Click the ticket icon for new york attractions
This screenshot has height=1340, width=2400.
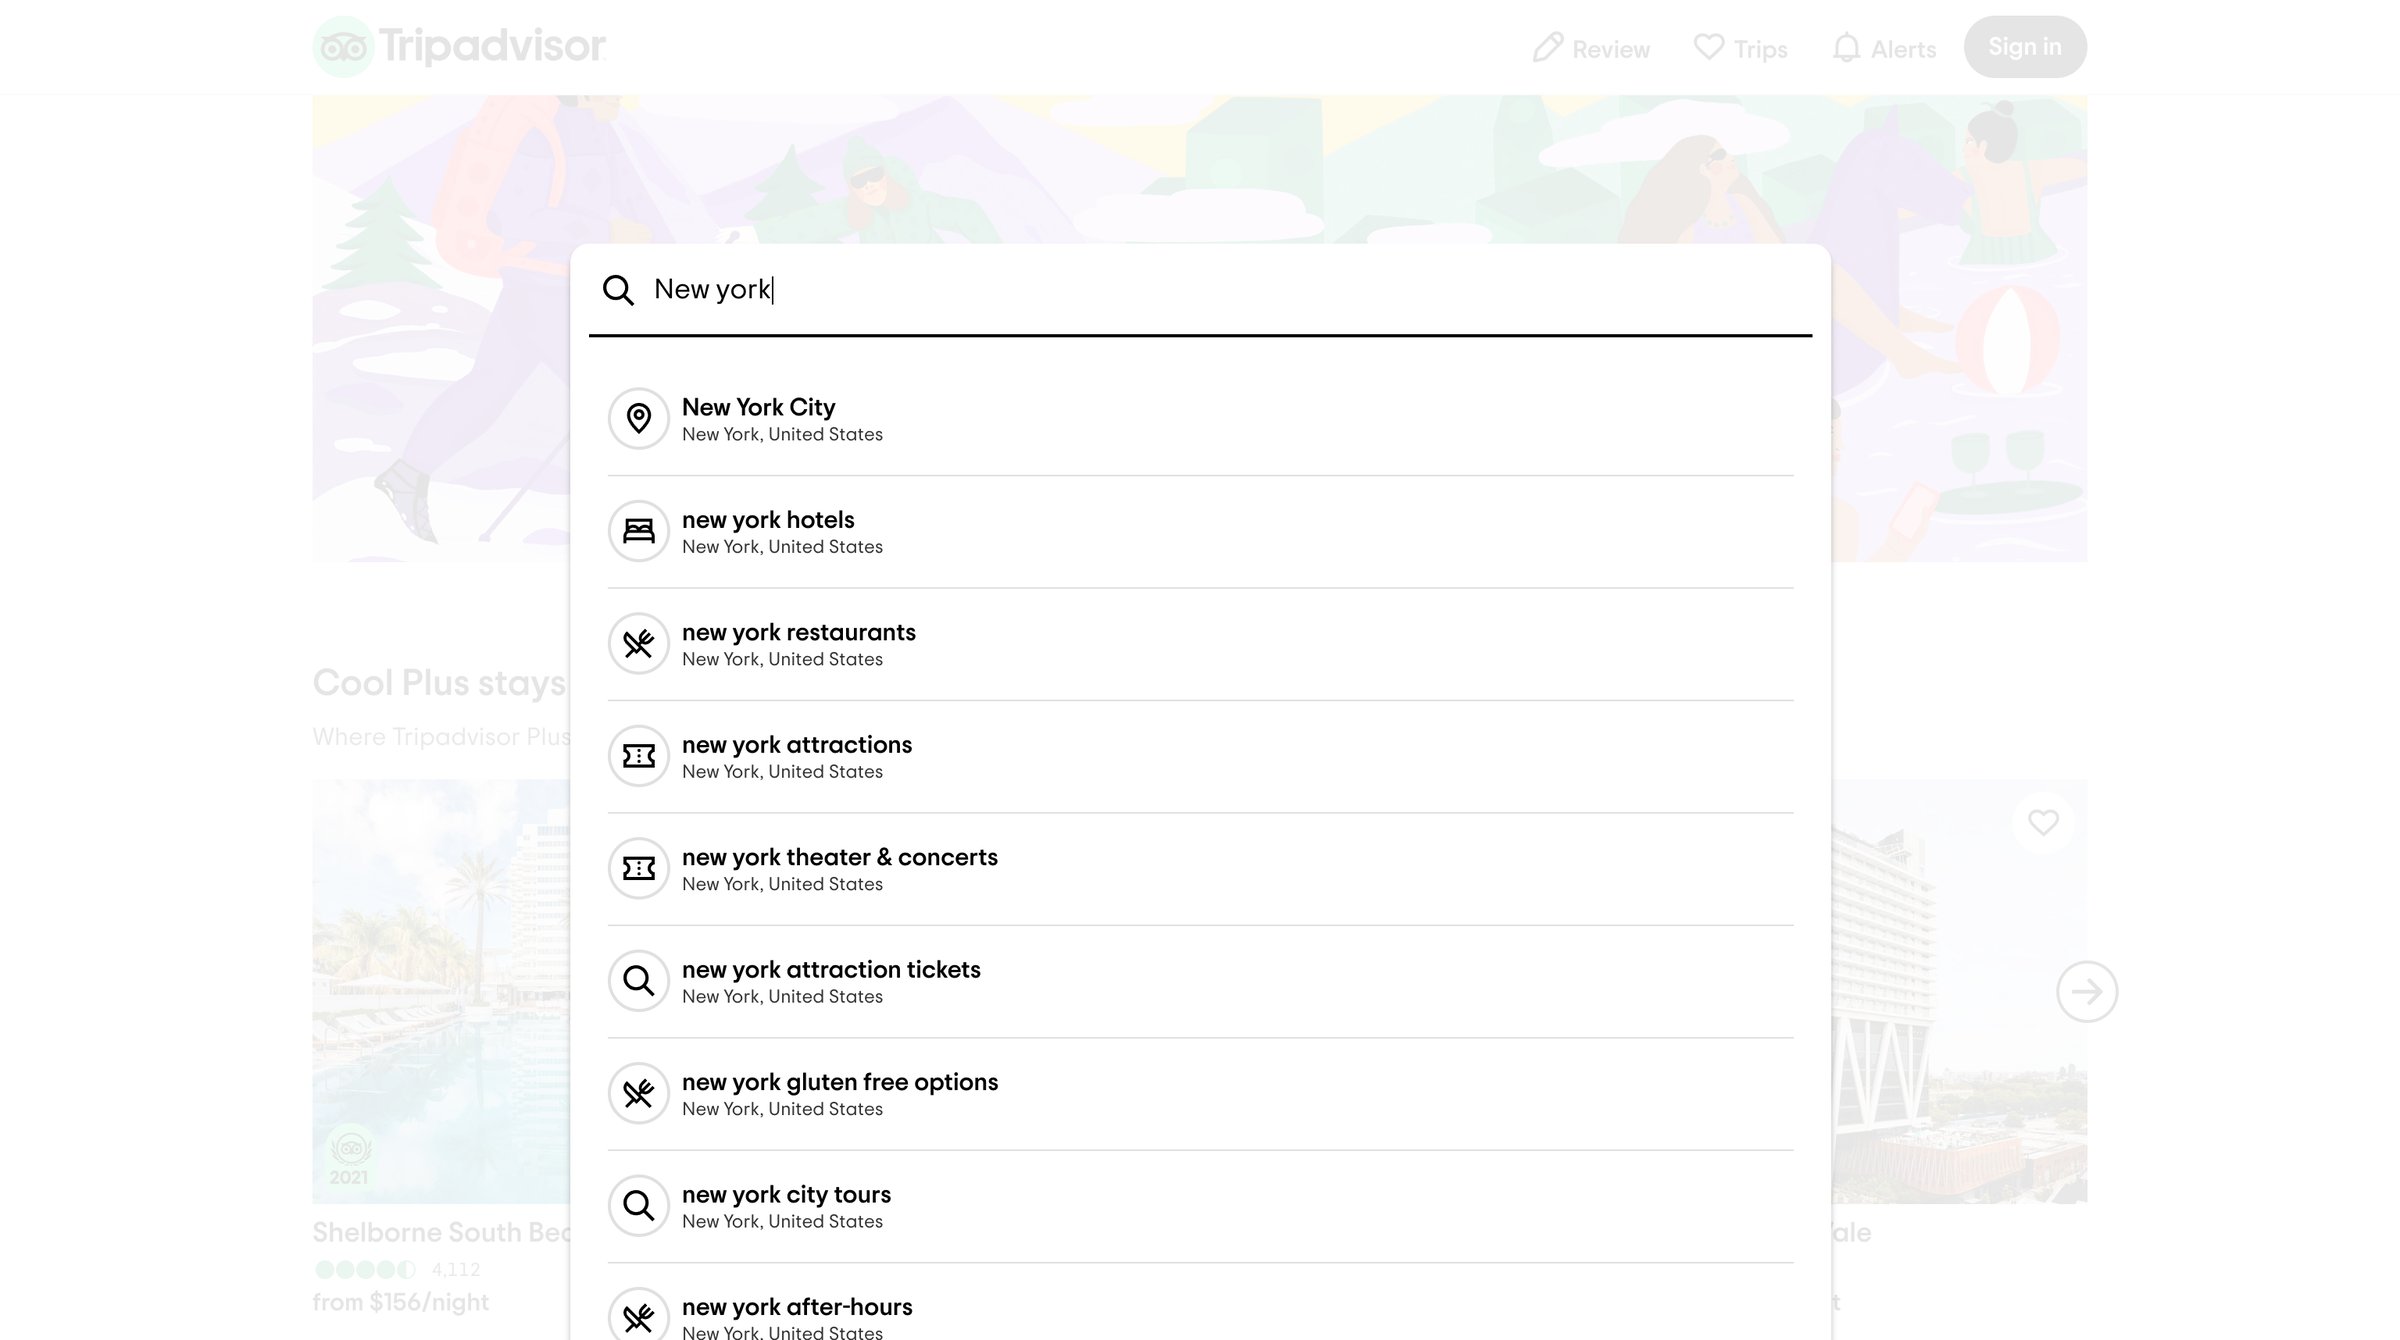tap(638, 756)
